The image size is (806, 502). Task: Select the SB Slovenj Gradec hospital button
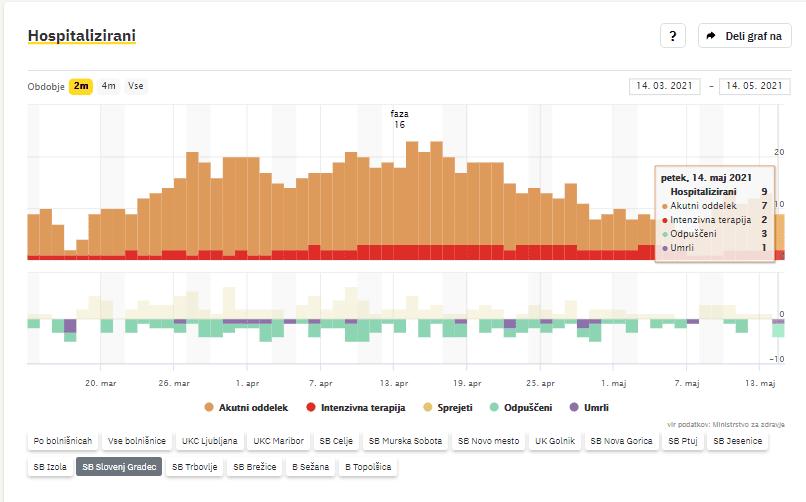[119, 466]
